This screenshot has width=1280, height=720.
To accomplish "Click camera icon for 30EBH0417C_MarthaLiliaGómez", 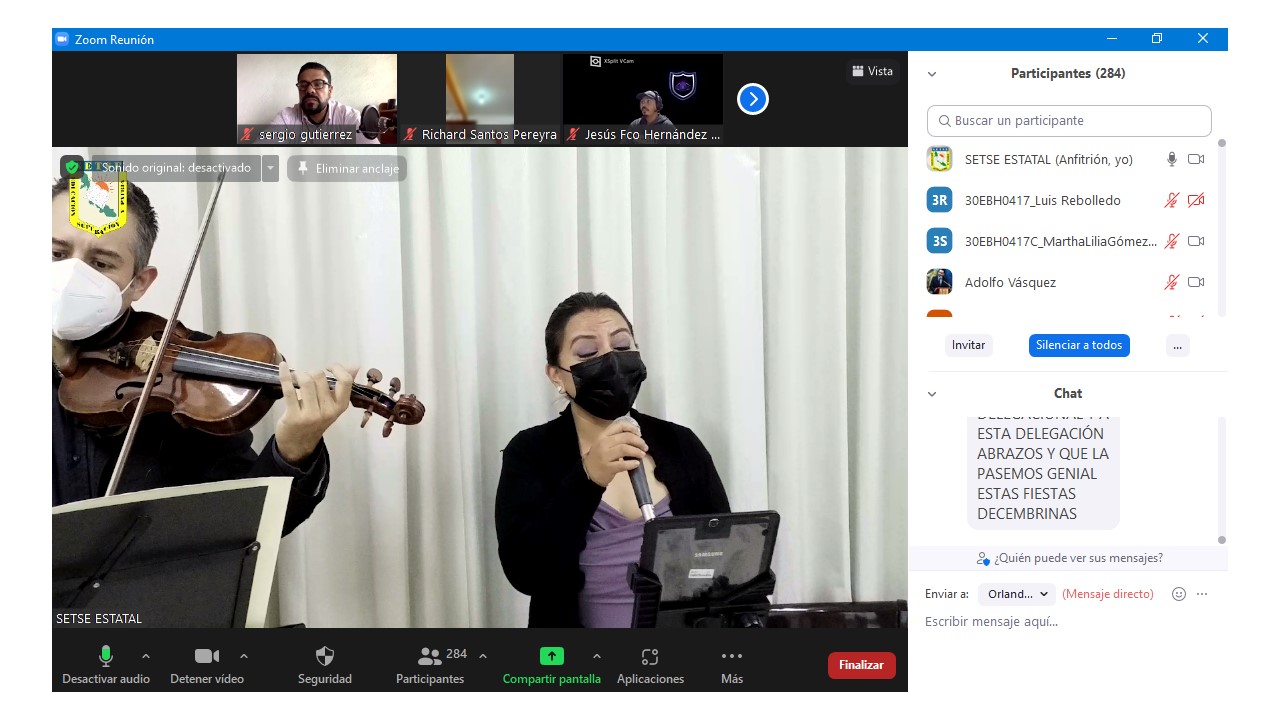I will click(x=1196, y=241).
